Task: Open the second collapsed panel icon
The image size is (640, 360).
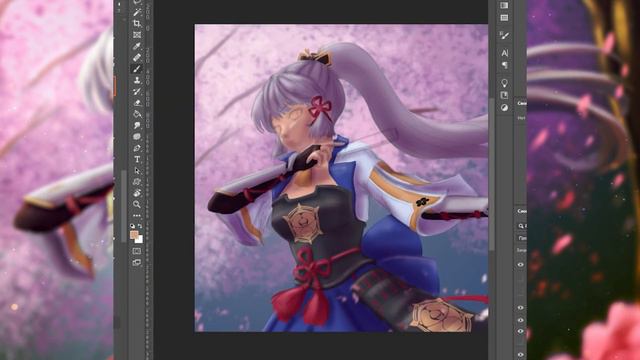Action: pos(504,18)
